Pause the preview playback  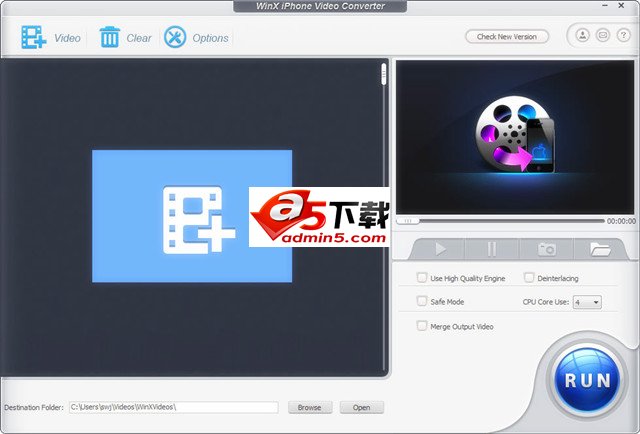click(x=492, y=249)
